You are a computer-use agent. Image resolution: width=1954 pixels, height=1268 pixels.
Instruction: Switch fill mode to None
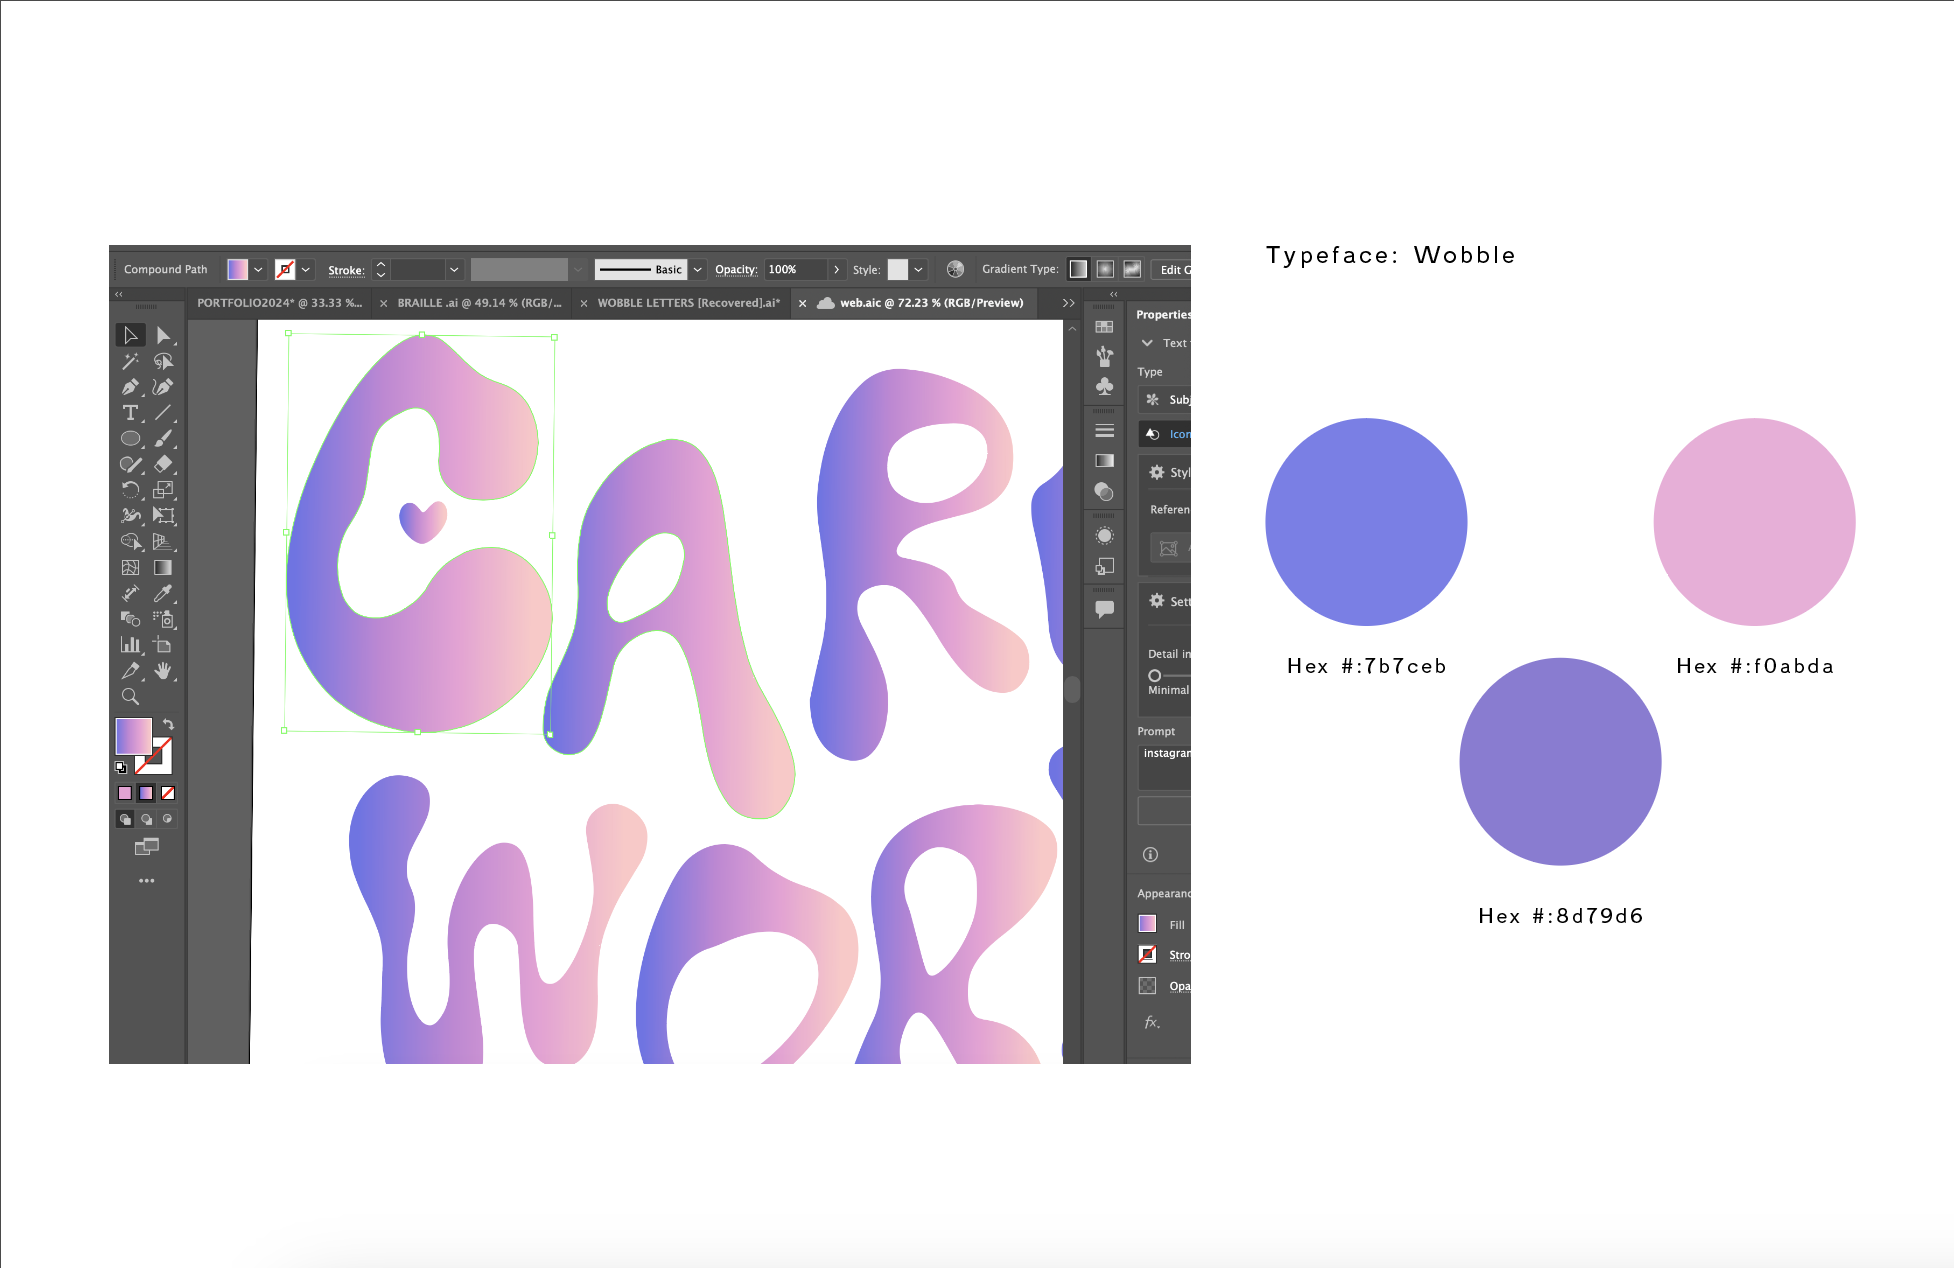pyautogui.click(x=168, y=793)
